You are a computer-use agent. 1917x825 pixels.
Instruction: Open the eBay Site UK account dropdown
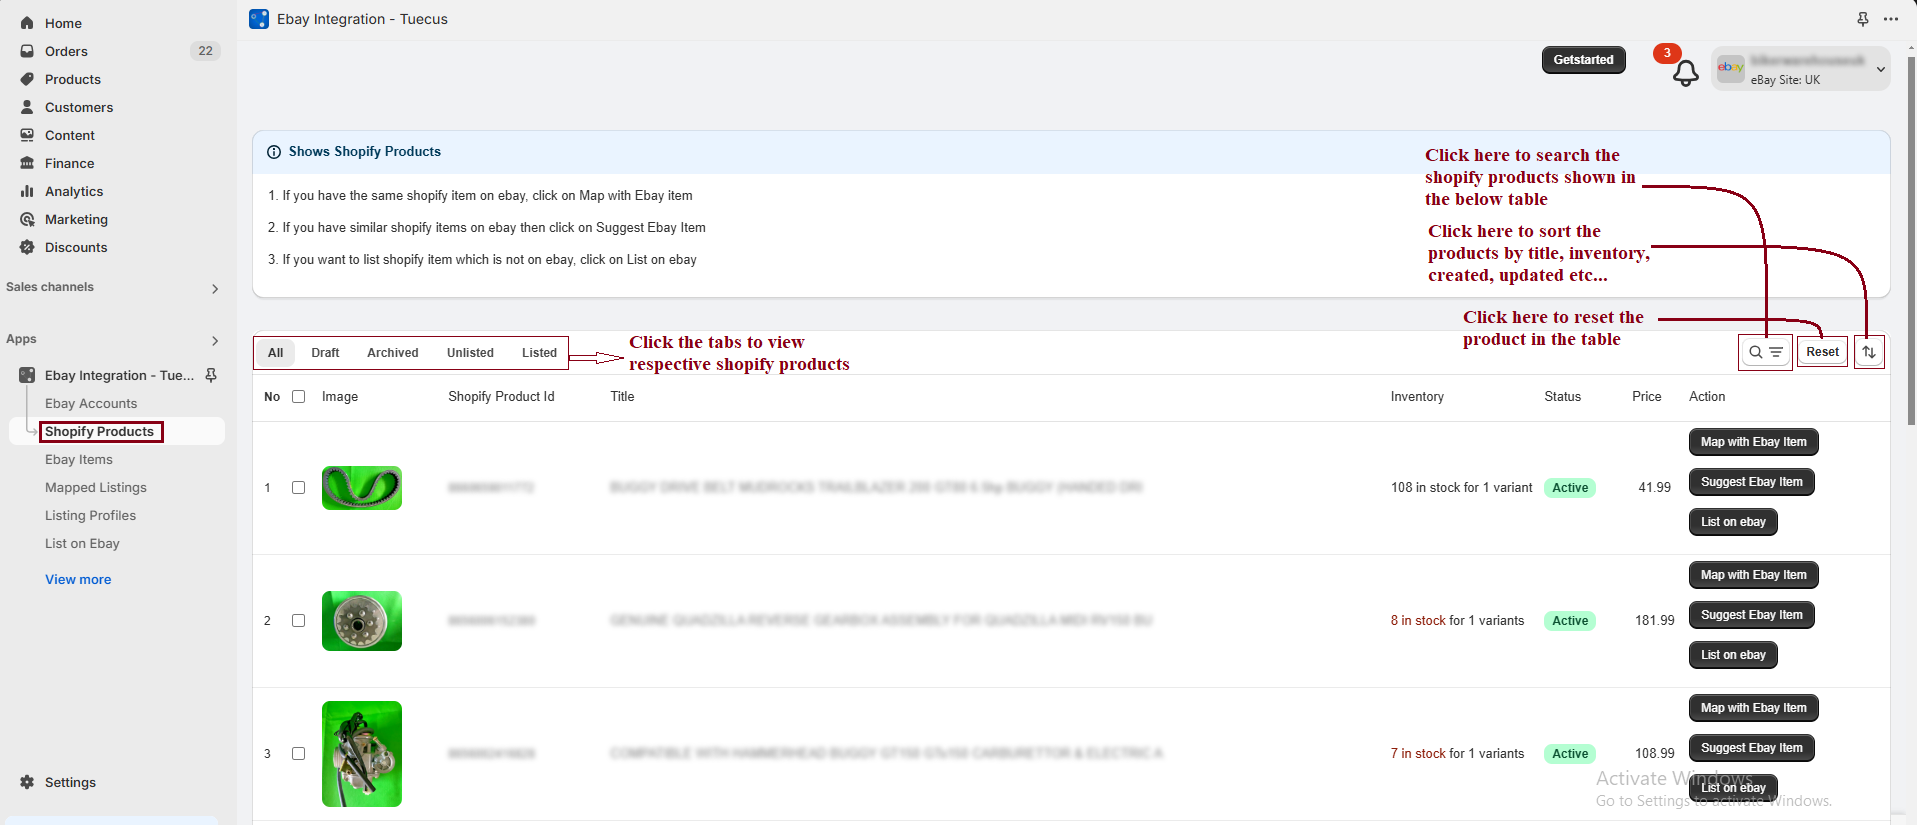(x=1800, y=69)
